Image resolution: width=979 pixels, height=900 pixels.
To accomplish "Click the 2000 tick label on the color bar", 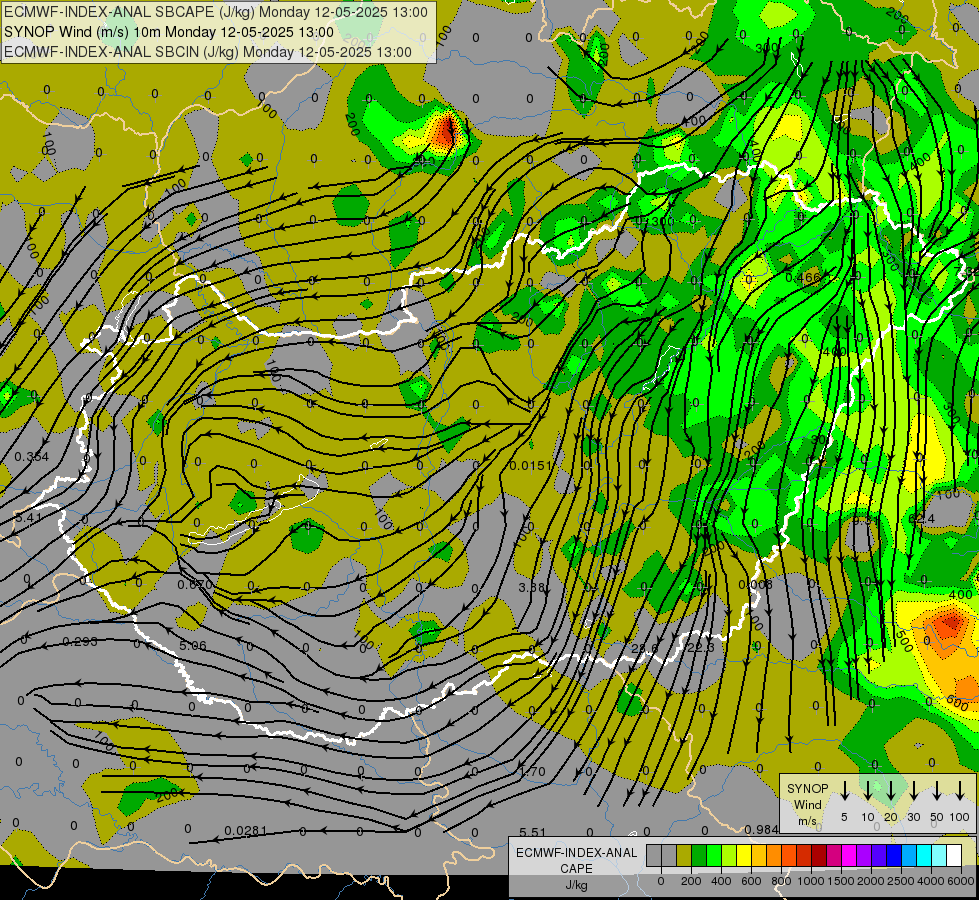I will (x=871, y=881).
